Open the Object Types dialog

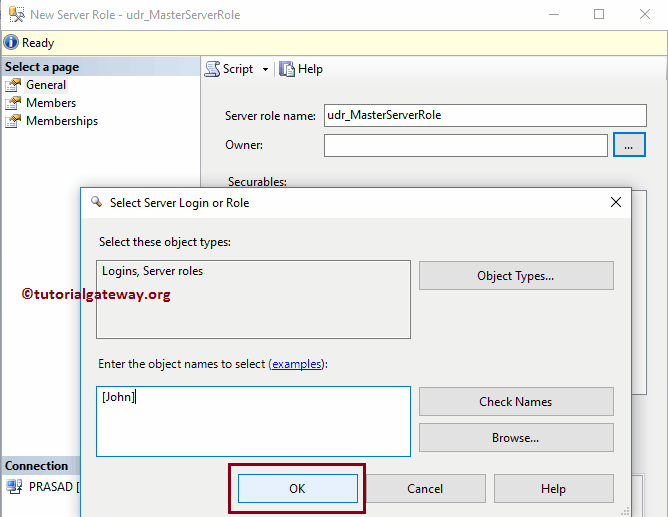(x=515, y=276)
